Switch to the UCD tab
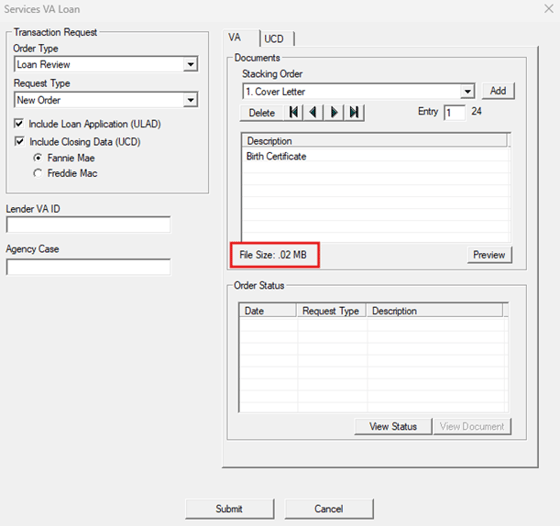Viewport: 560px width, 526px height. [276, 39]
